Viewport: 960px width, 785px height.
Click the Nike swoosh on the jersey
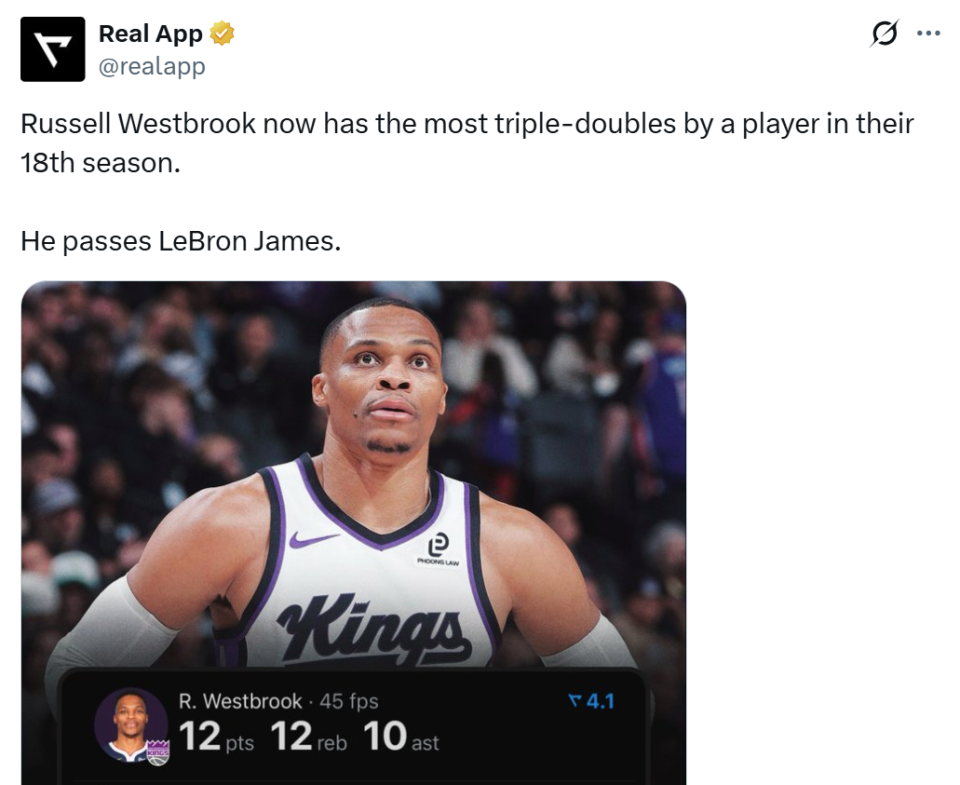click(313, 540)
